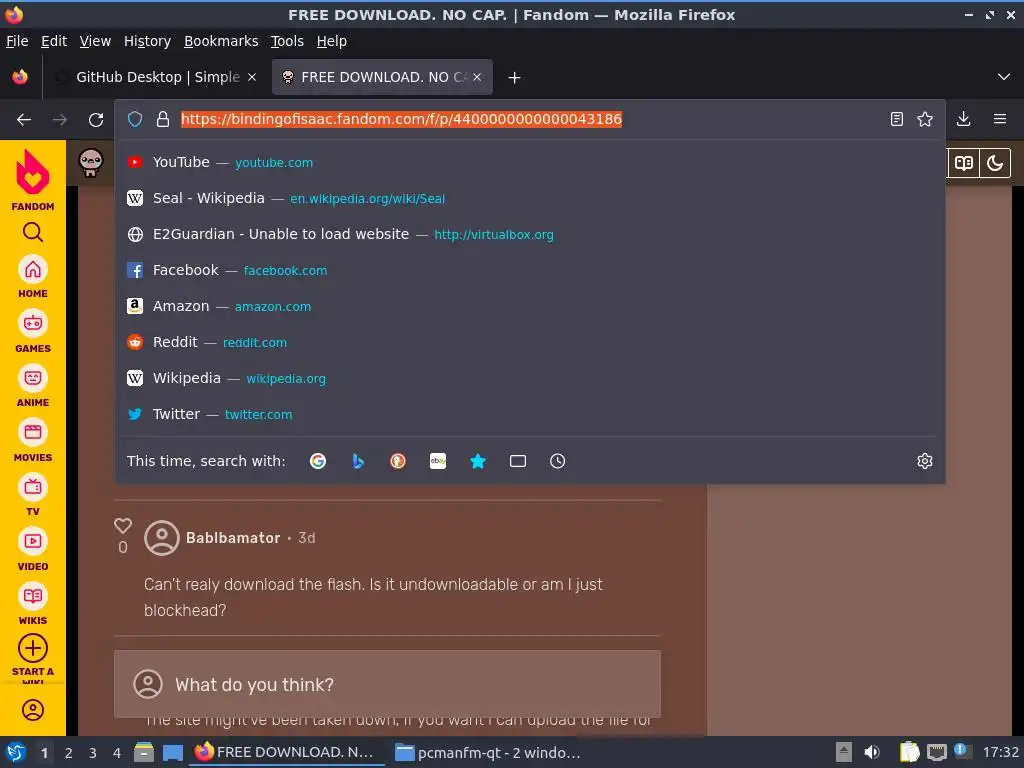Select YouTube suggestion

tap(530, 162)
